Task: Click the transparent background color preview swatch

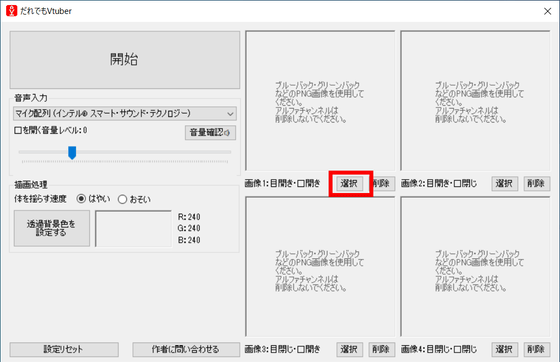Action: [x=133, y=228]
